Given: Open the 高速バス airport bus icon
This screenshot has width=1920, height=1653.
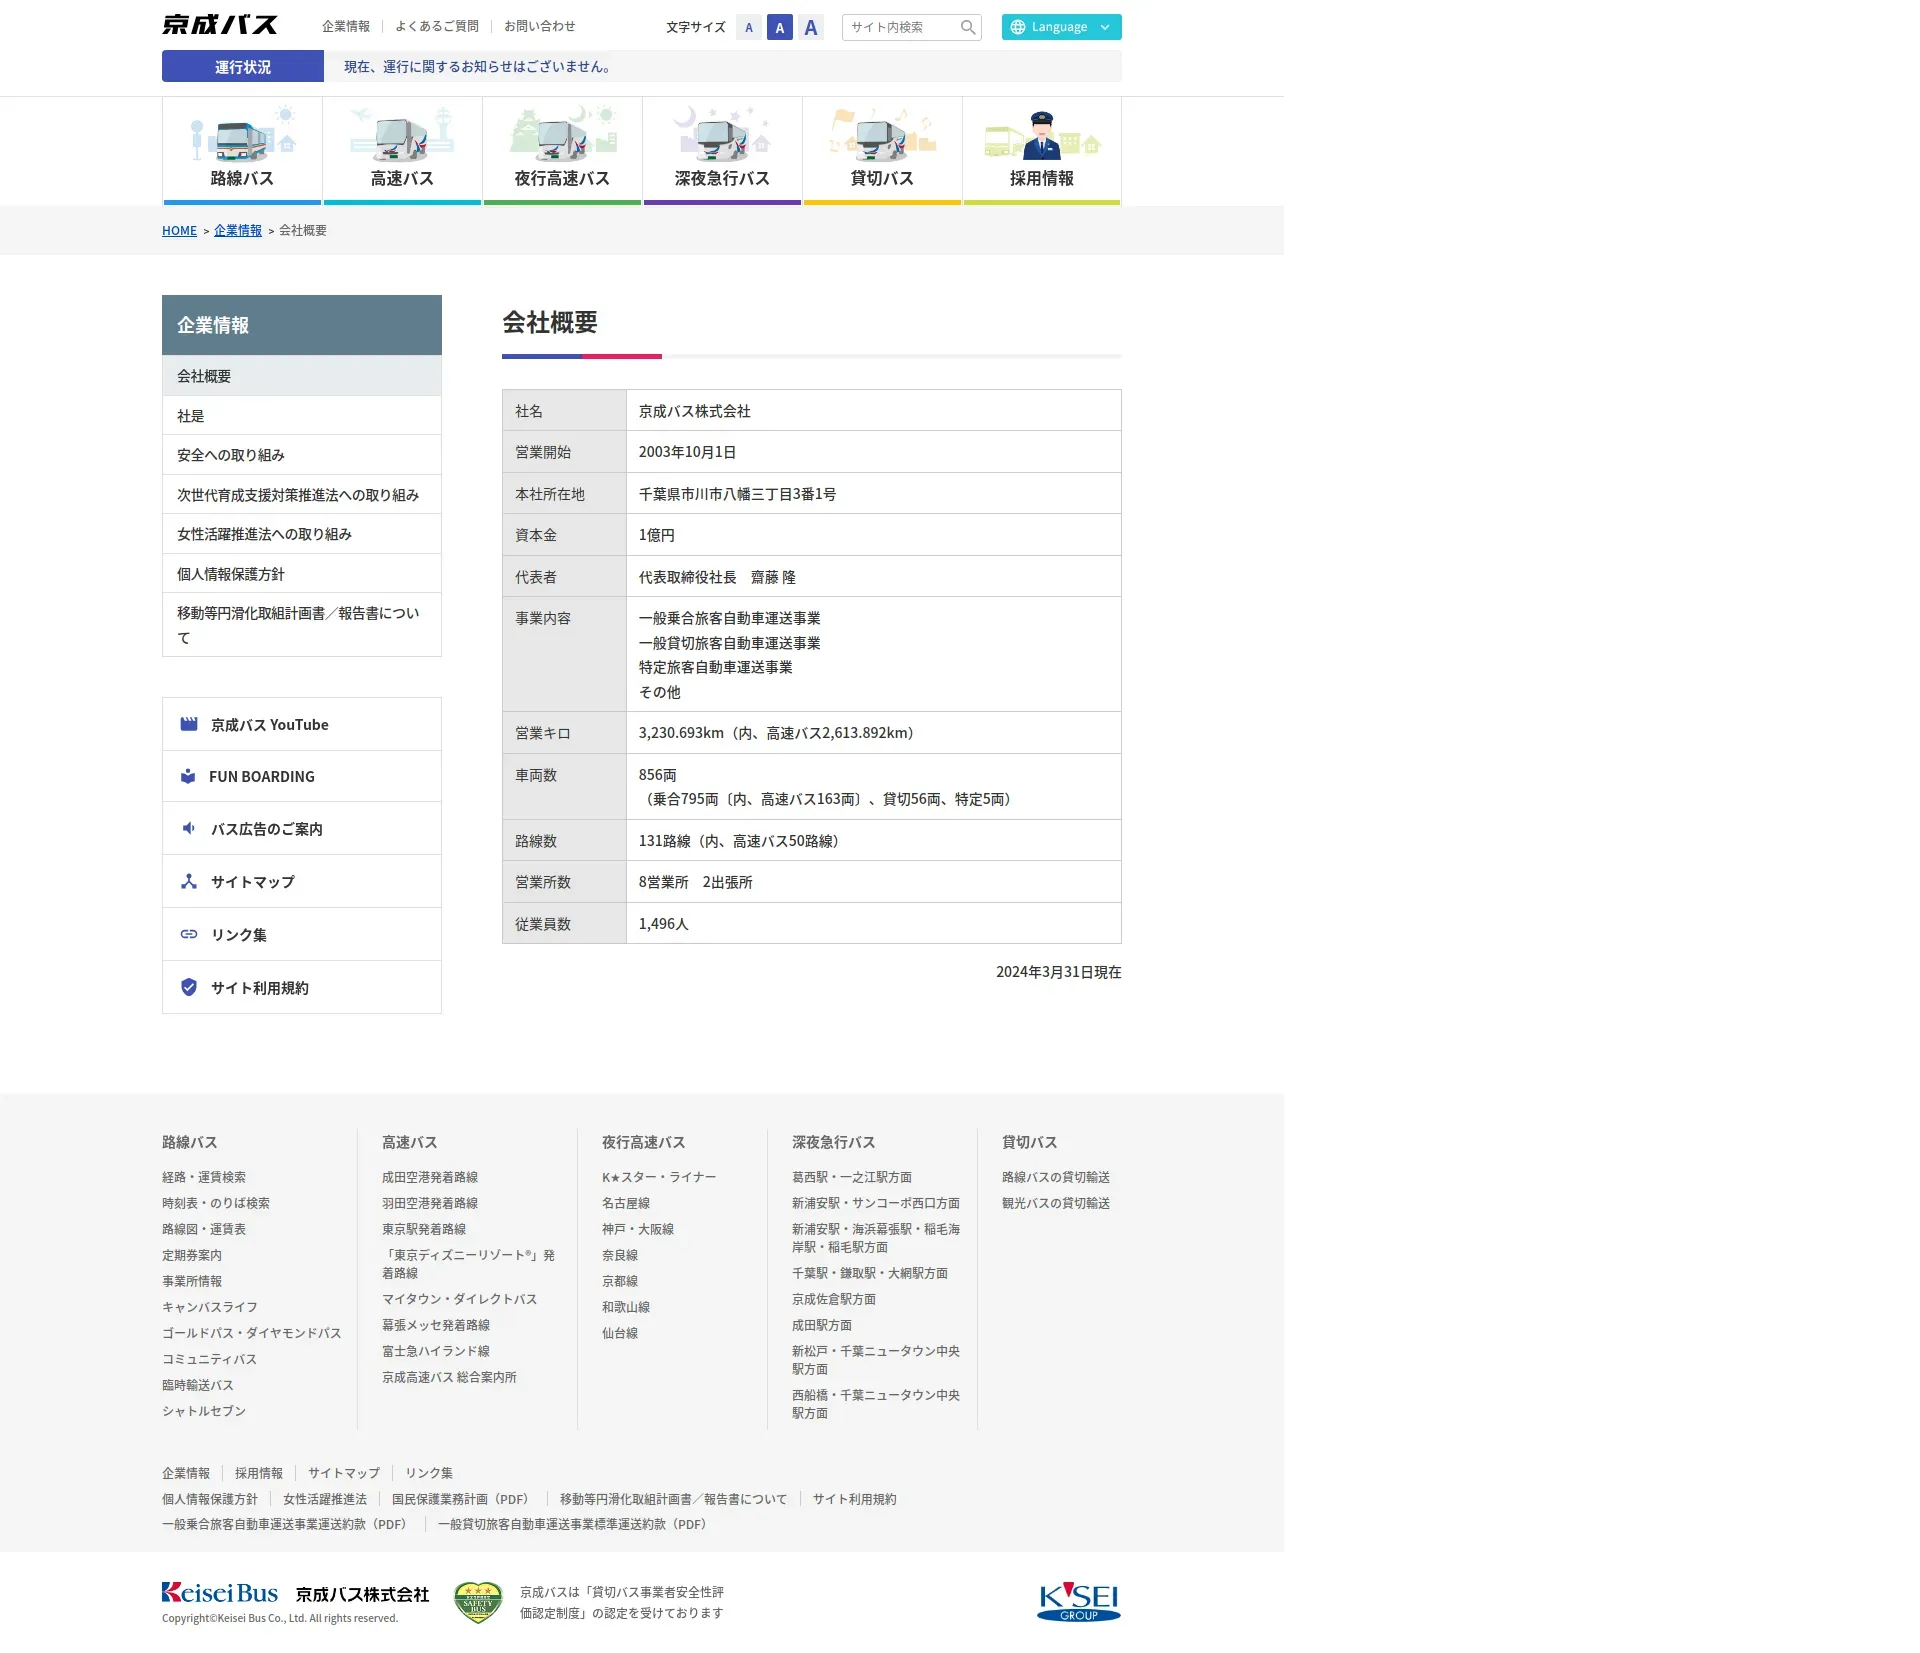Looking at the screenshot, I should [402, 137].
